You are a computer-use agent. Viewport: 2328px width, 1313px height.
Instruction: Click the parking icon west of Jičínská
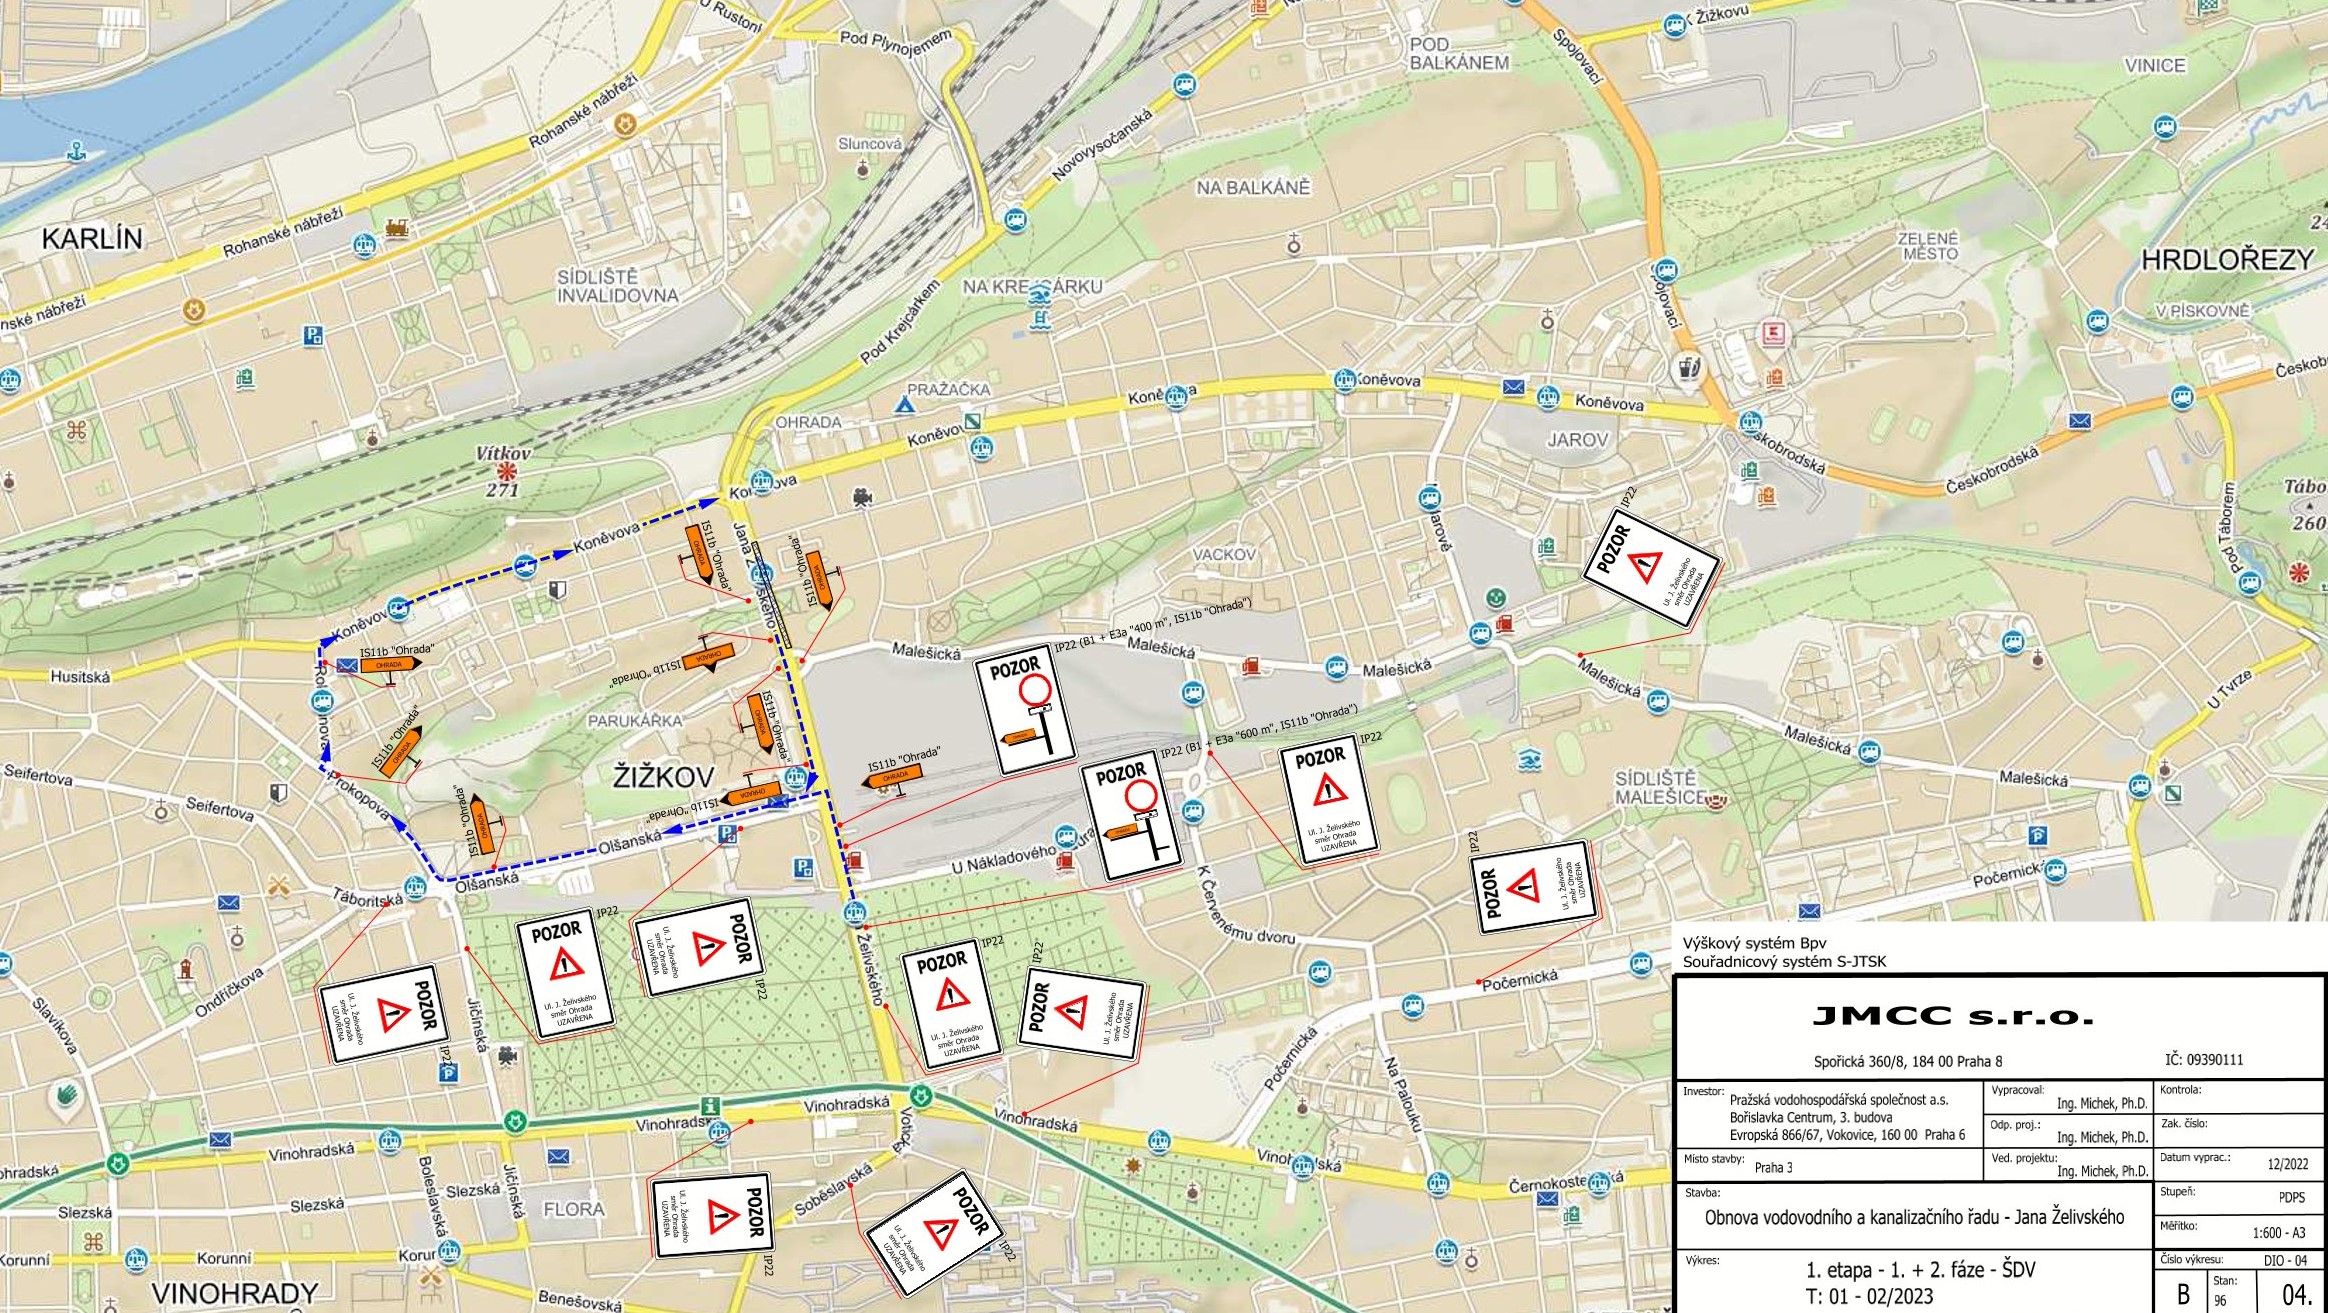coord(450,1073)
